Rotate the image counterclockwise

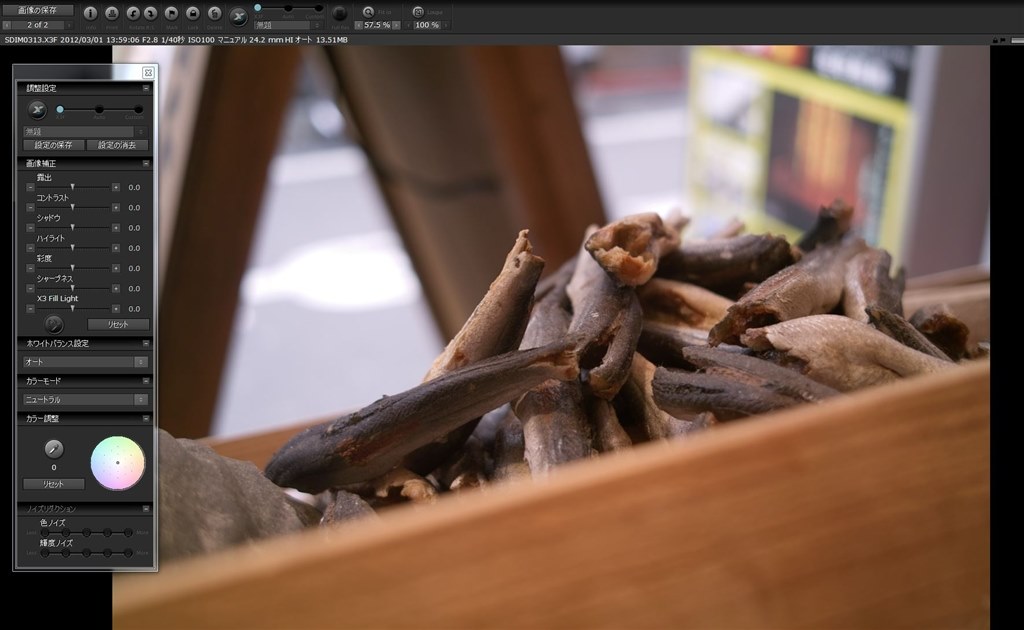click(x=134, y=13)
